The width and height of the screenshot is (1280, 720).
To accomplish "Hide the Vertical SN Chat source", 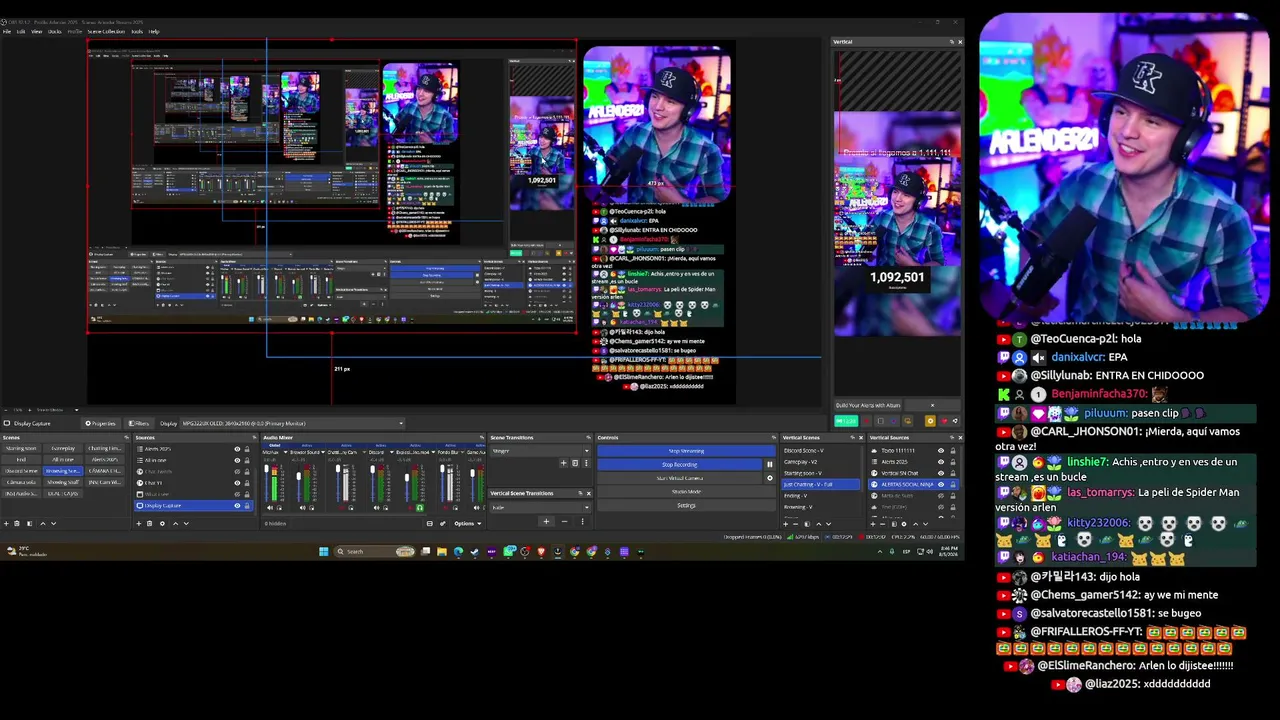I will 940,473.
